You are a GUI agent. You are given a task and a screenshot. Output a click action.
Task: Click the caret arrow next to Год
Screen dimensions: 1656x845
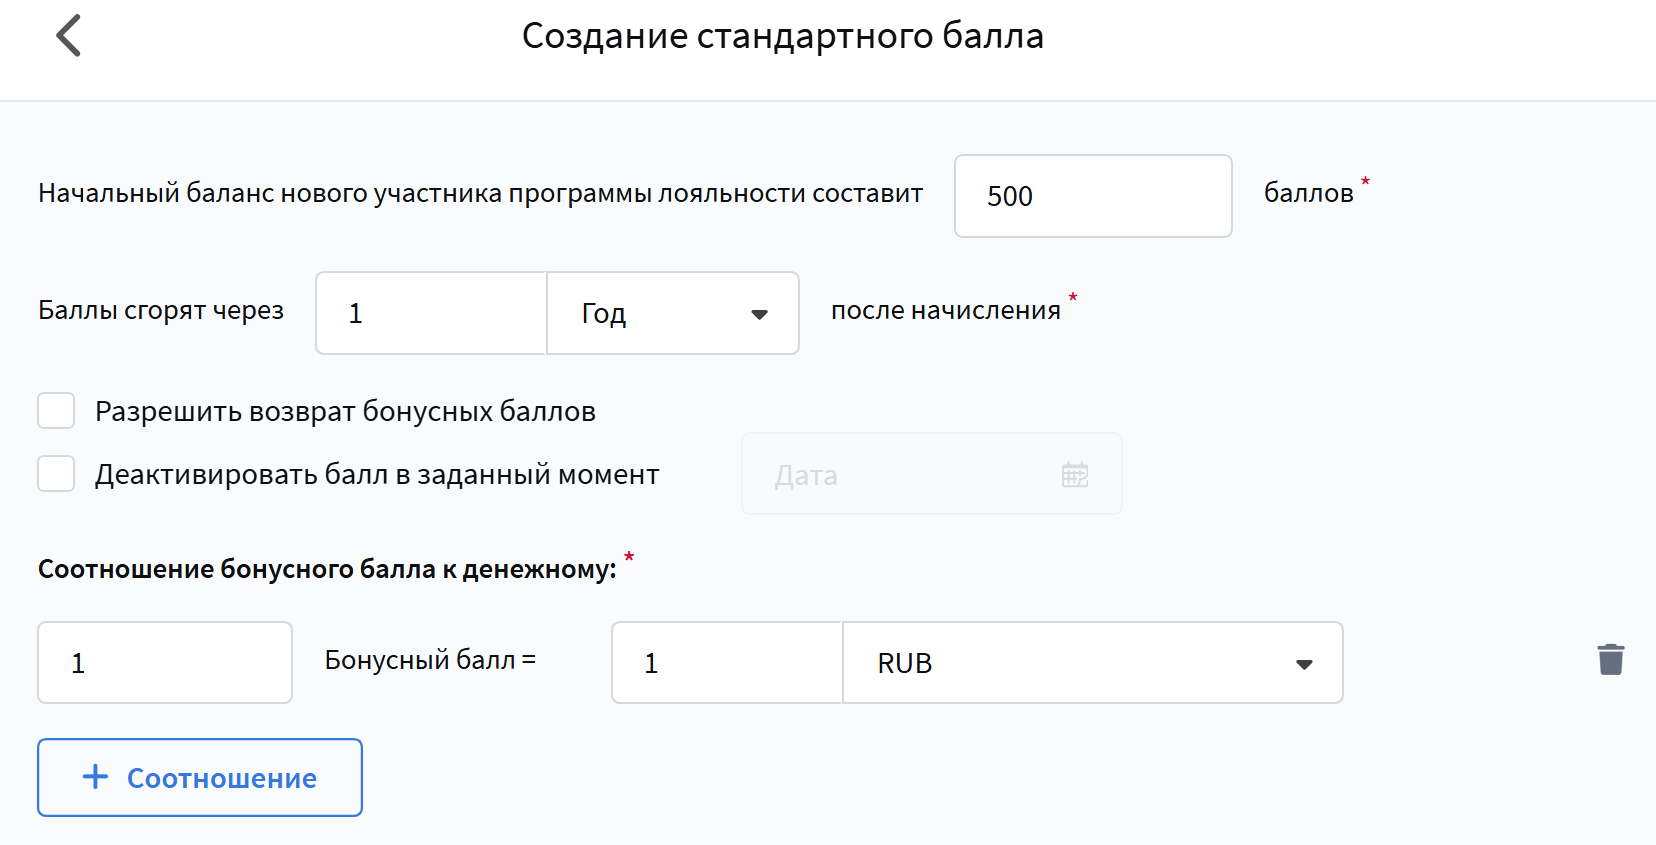tap(759, 314)
